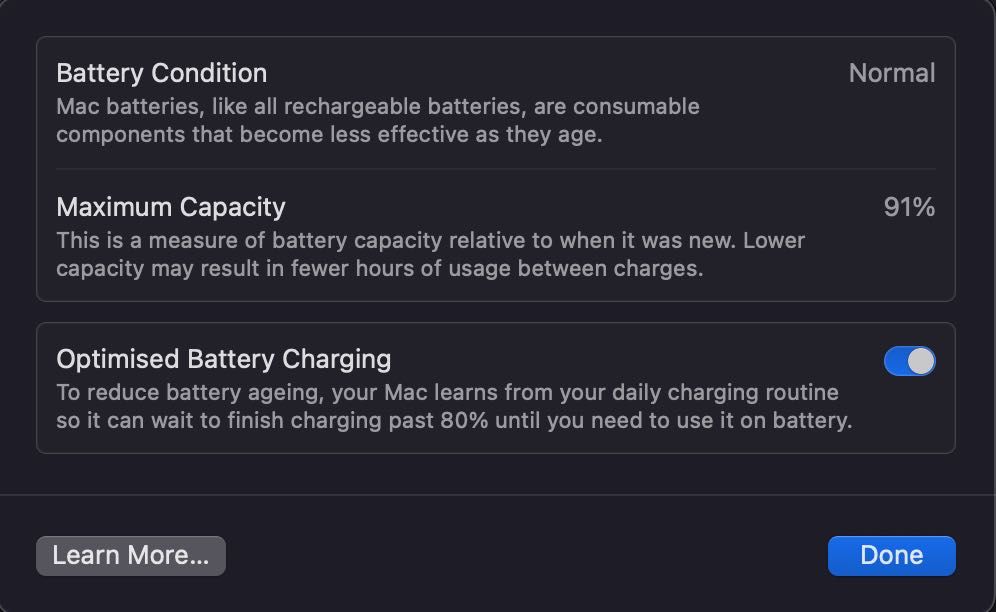Click the line starting "so it can wait"
Viewport: 996px width, 612px height.
click(454, 420)
